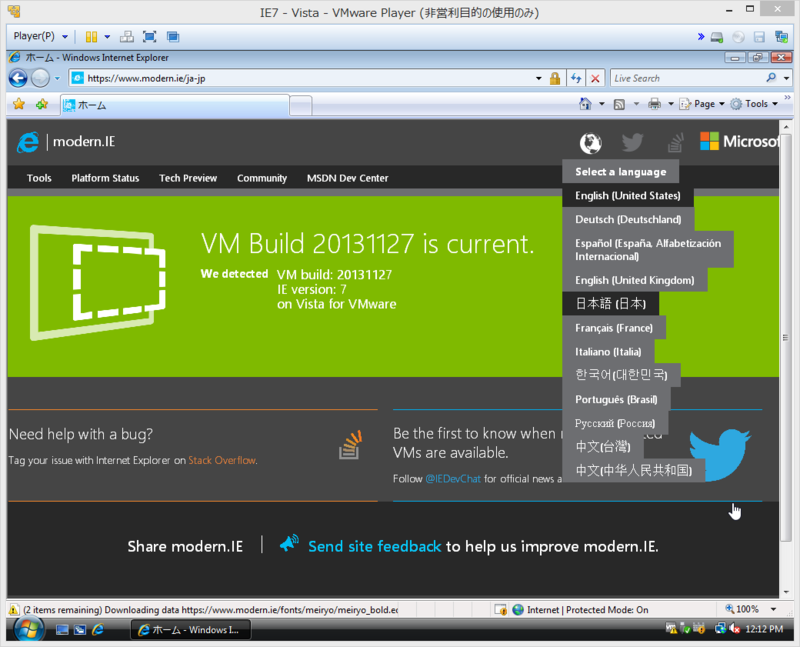Click the Send site feedback link

(x=374, y=546)
